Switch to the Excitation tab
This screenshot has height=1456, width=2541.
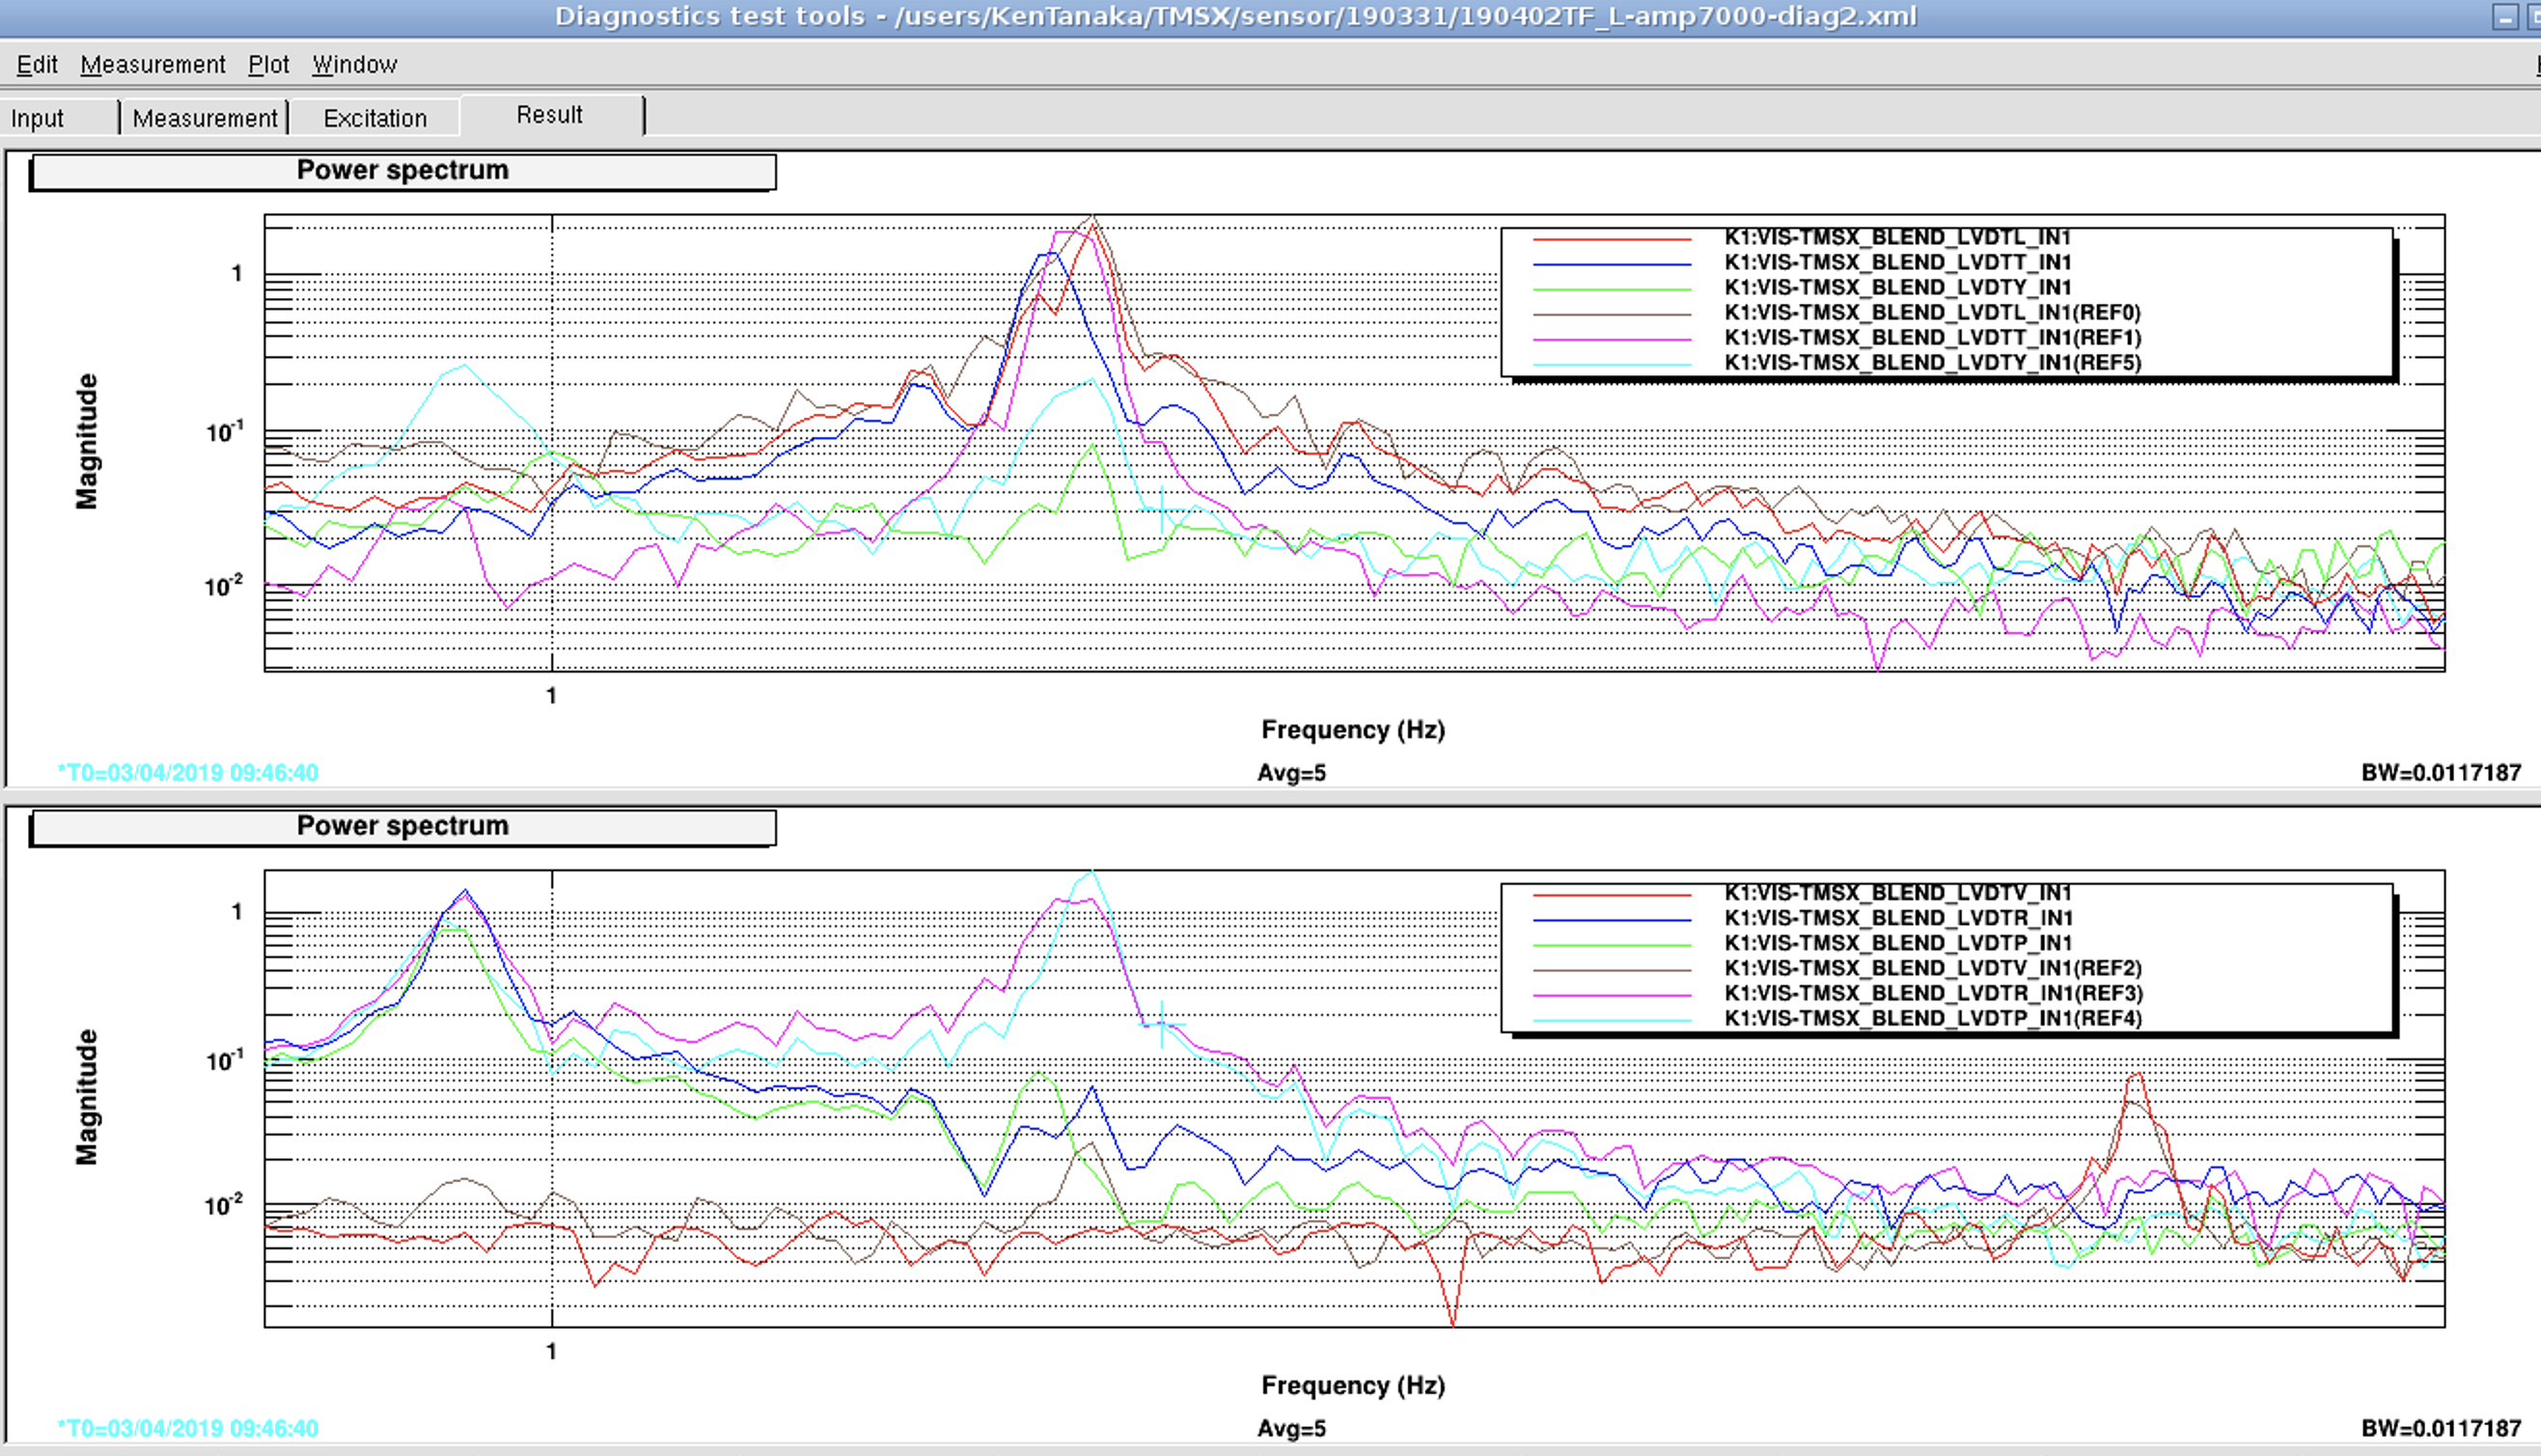coord(375,118)
